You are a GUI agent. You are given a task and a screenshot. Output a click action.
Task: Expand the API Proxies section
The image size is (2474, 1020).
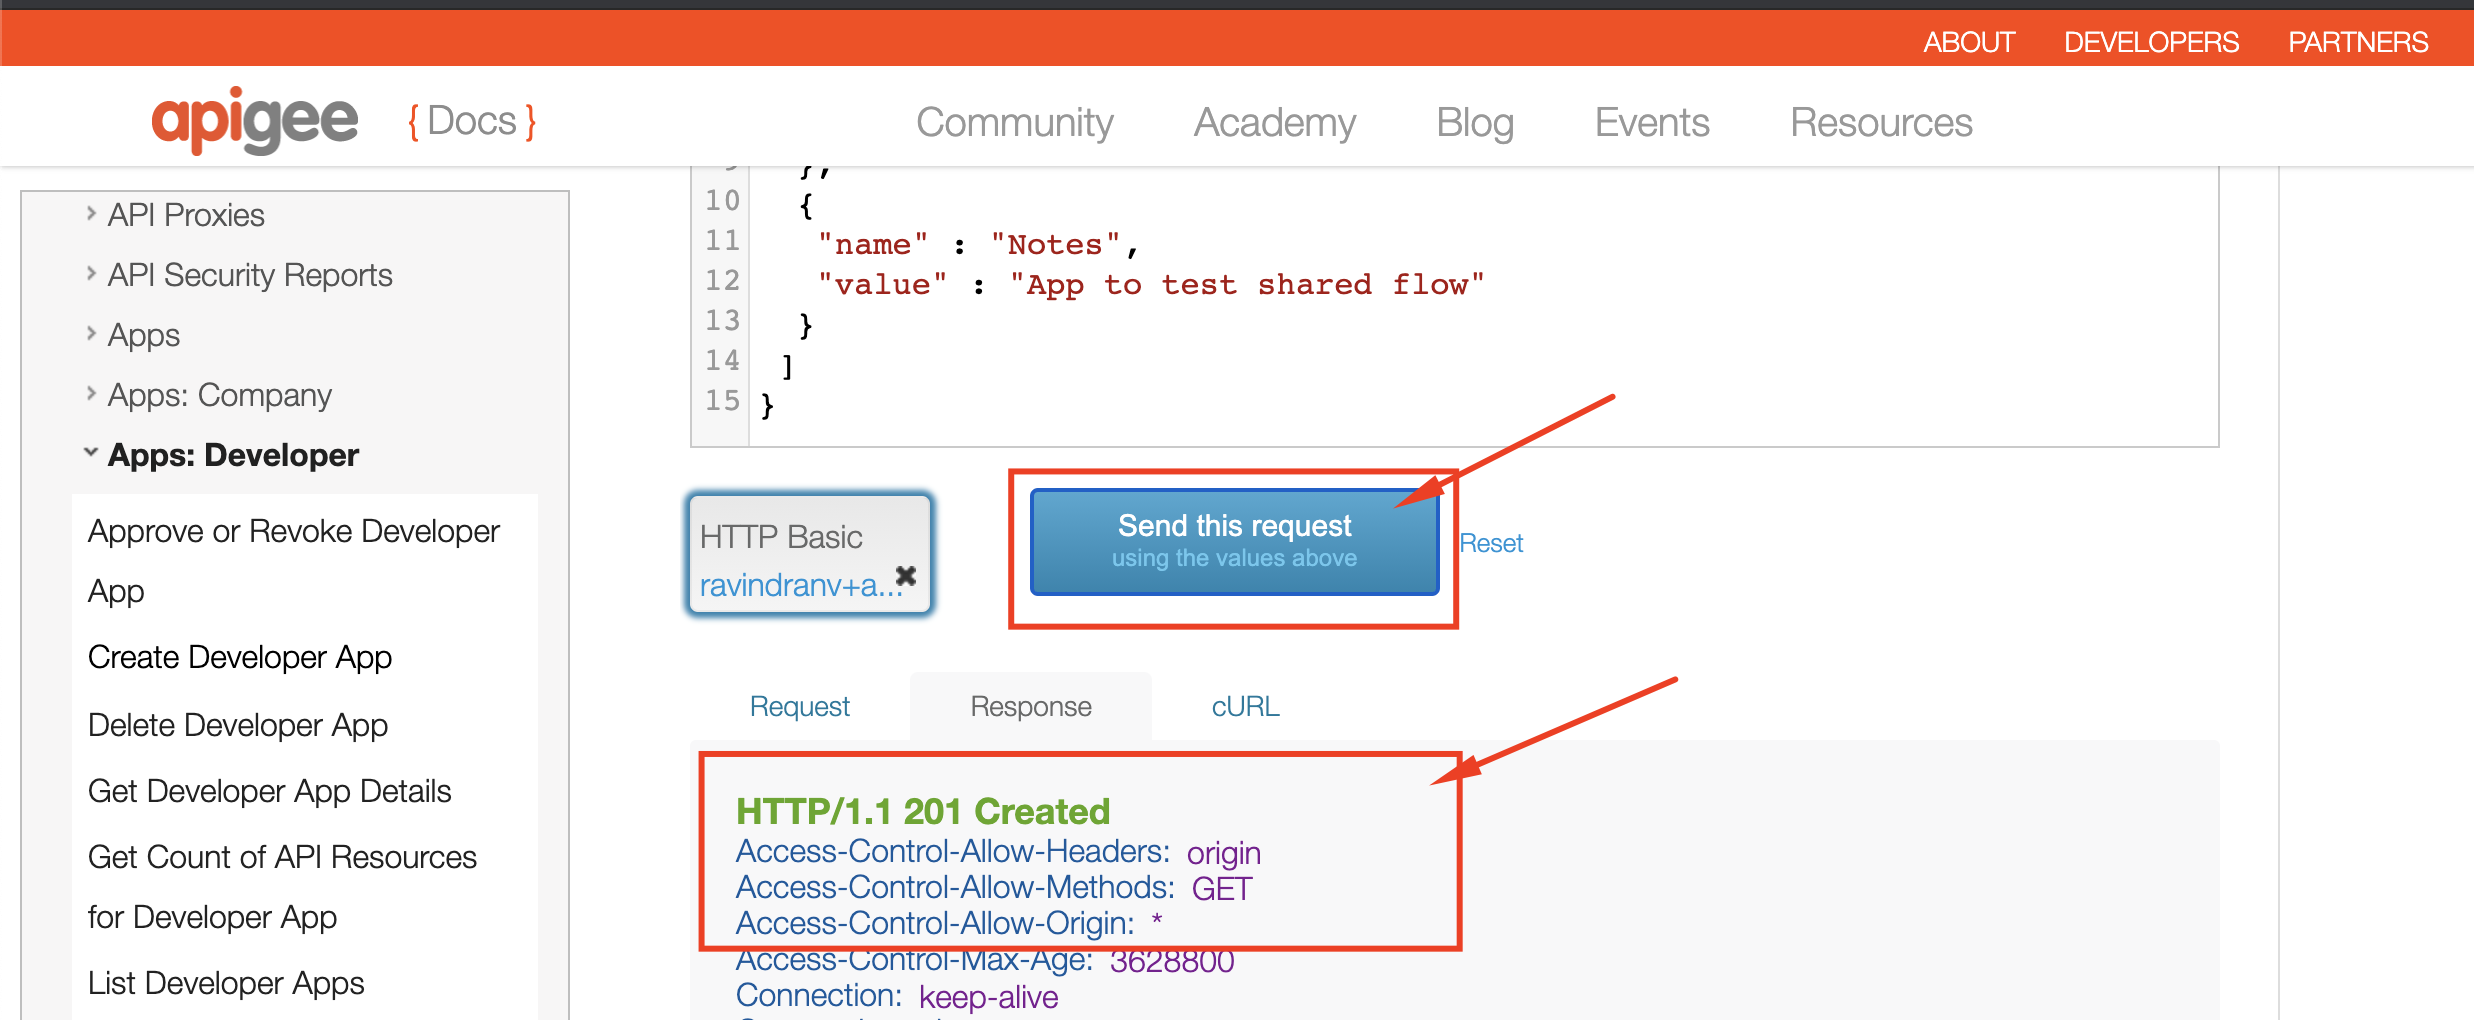[x=91, y=213]
